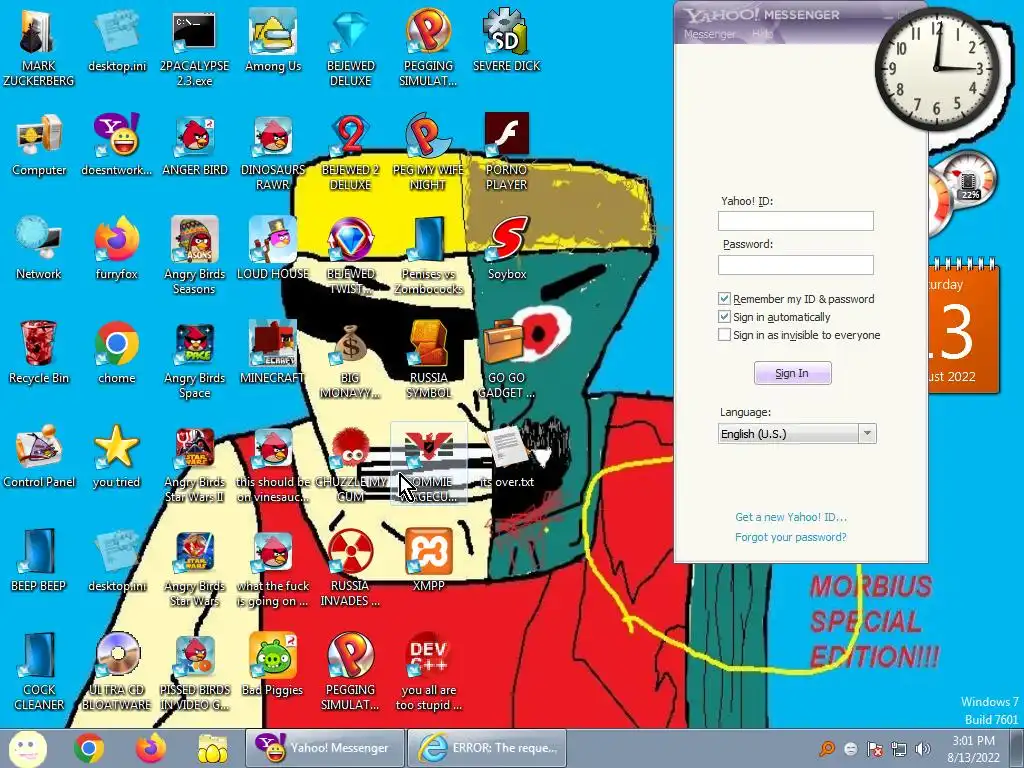Focus the Password input field
Image resolution: width=1024 pixels, height=768 pixels.
tap(795, 264)
